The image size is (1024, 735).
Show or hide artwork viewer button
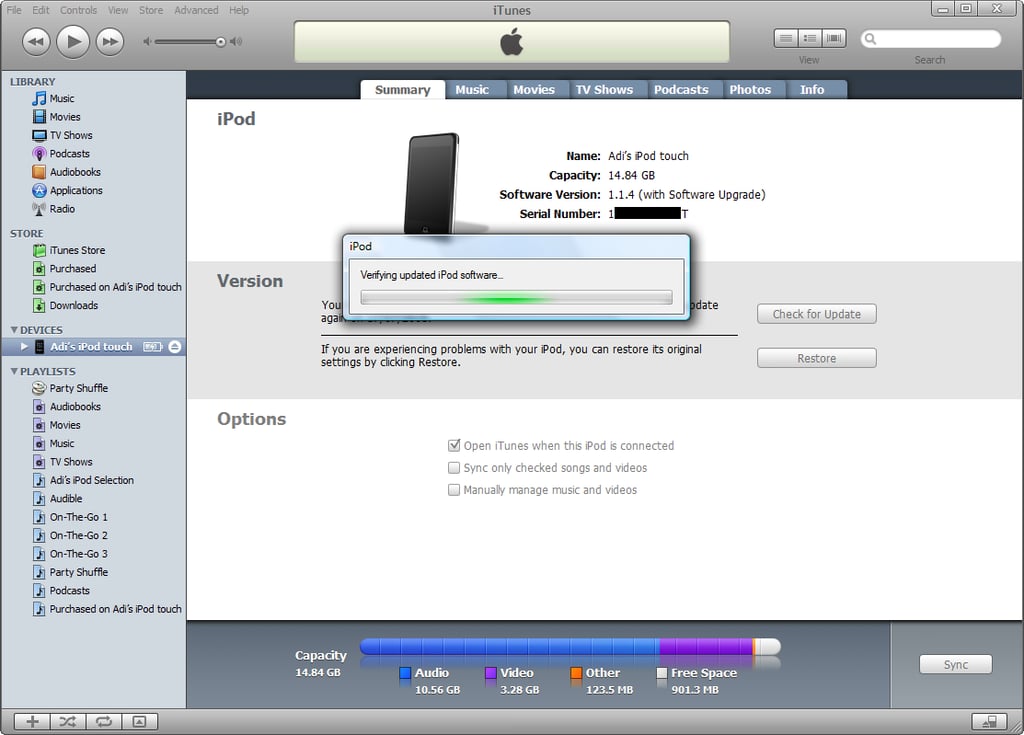pyautogui.click(x=139, y=721)
